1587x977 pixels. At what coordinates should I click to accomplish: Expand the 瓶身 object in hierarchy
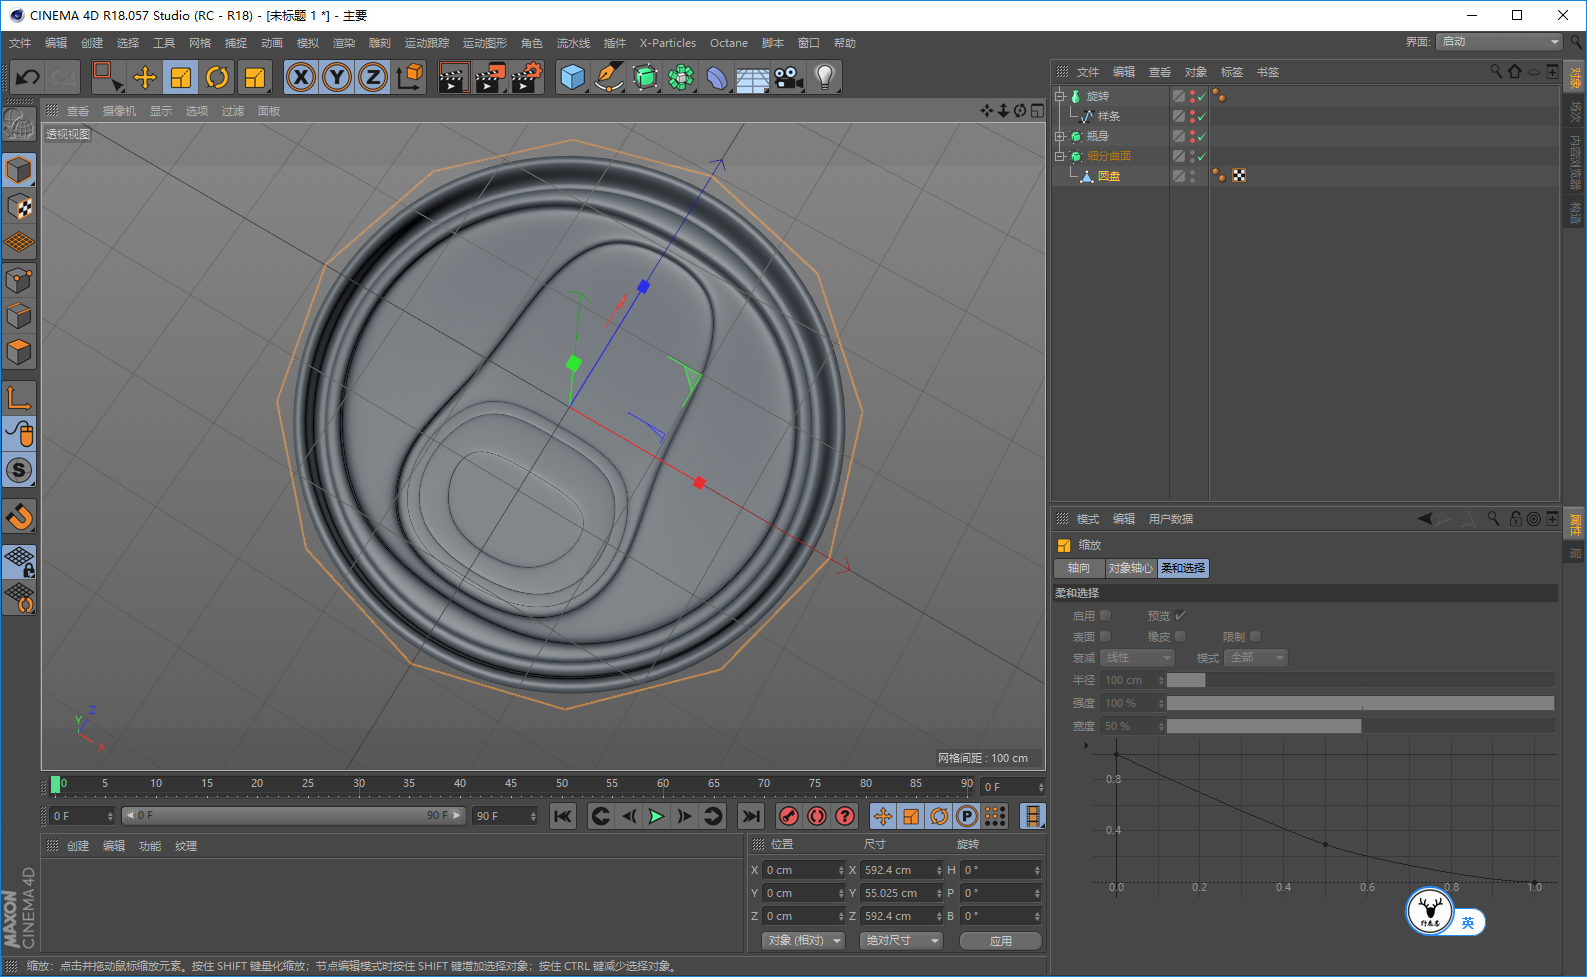click(x=1060, y=137)
